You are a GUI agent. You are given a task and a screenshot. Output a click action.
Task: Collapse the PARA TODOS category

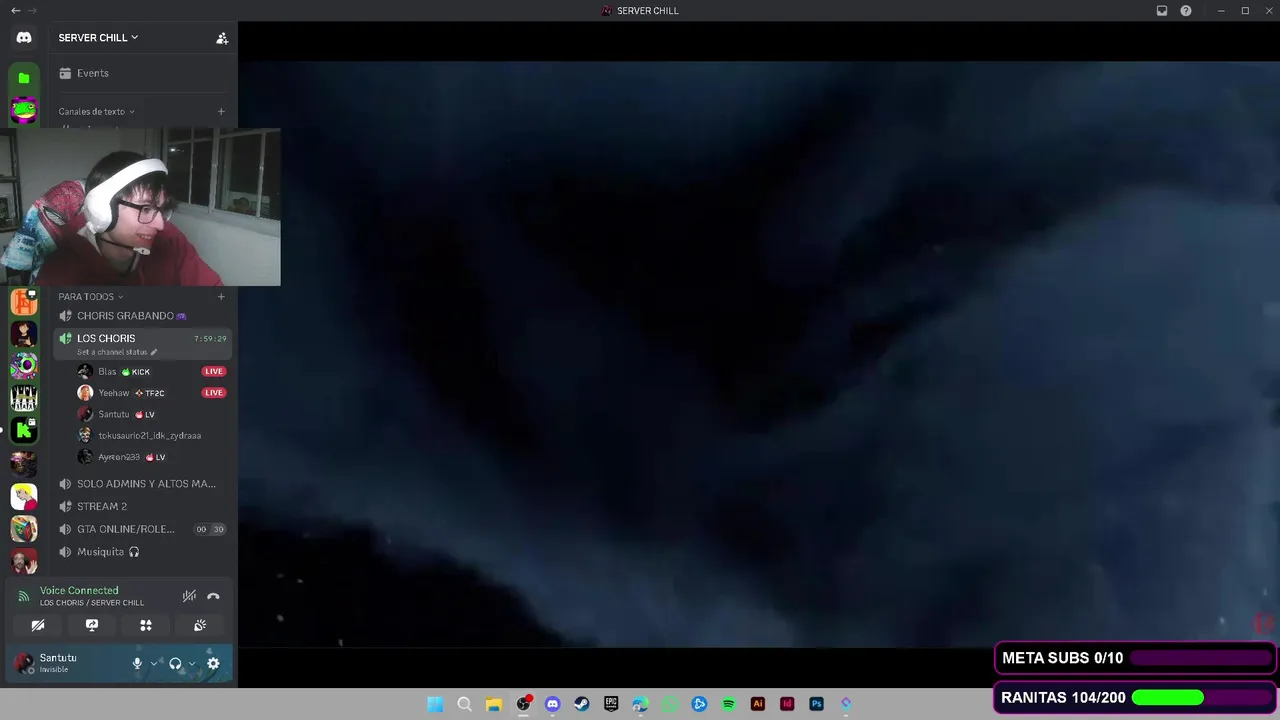(91, 297)
